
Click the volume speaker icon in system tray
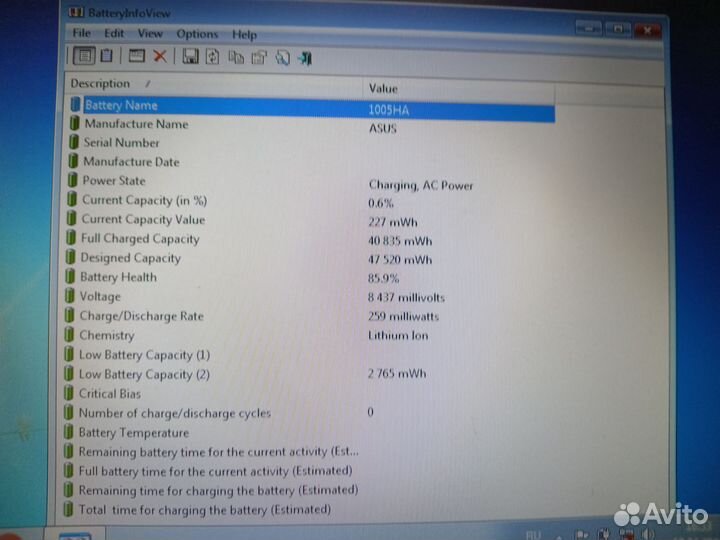tap(647, 534)
